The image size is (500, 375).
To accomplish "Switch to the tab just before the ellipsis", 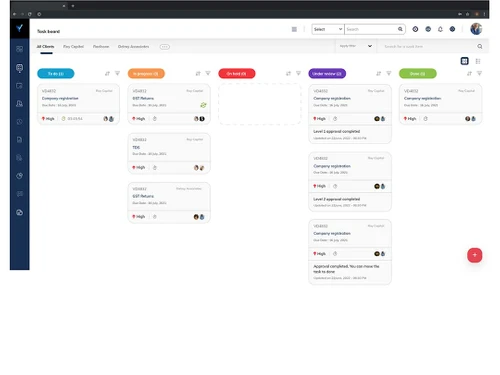I will (x=133, y=47).
